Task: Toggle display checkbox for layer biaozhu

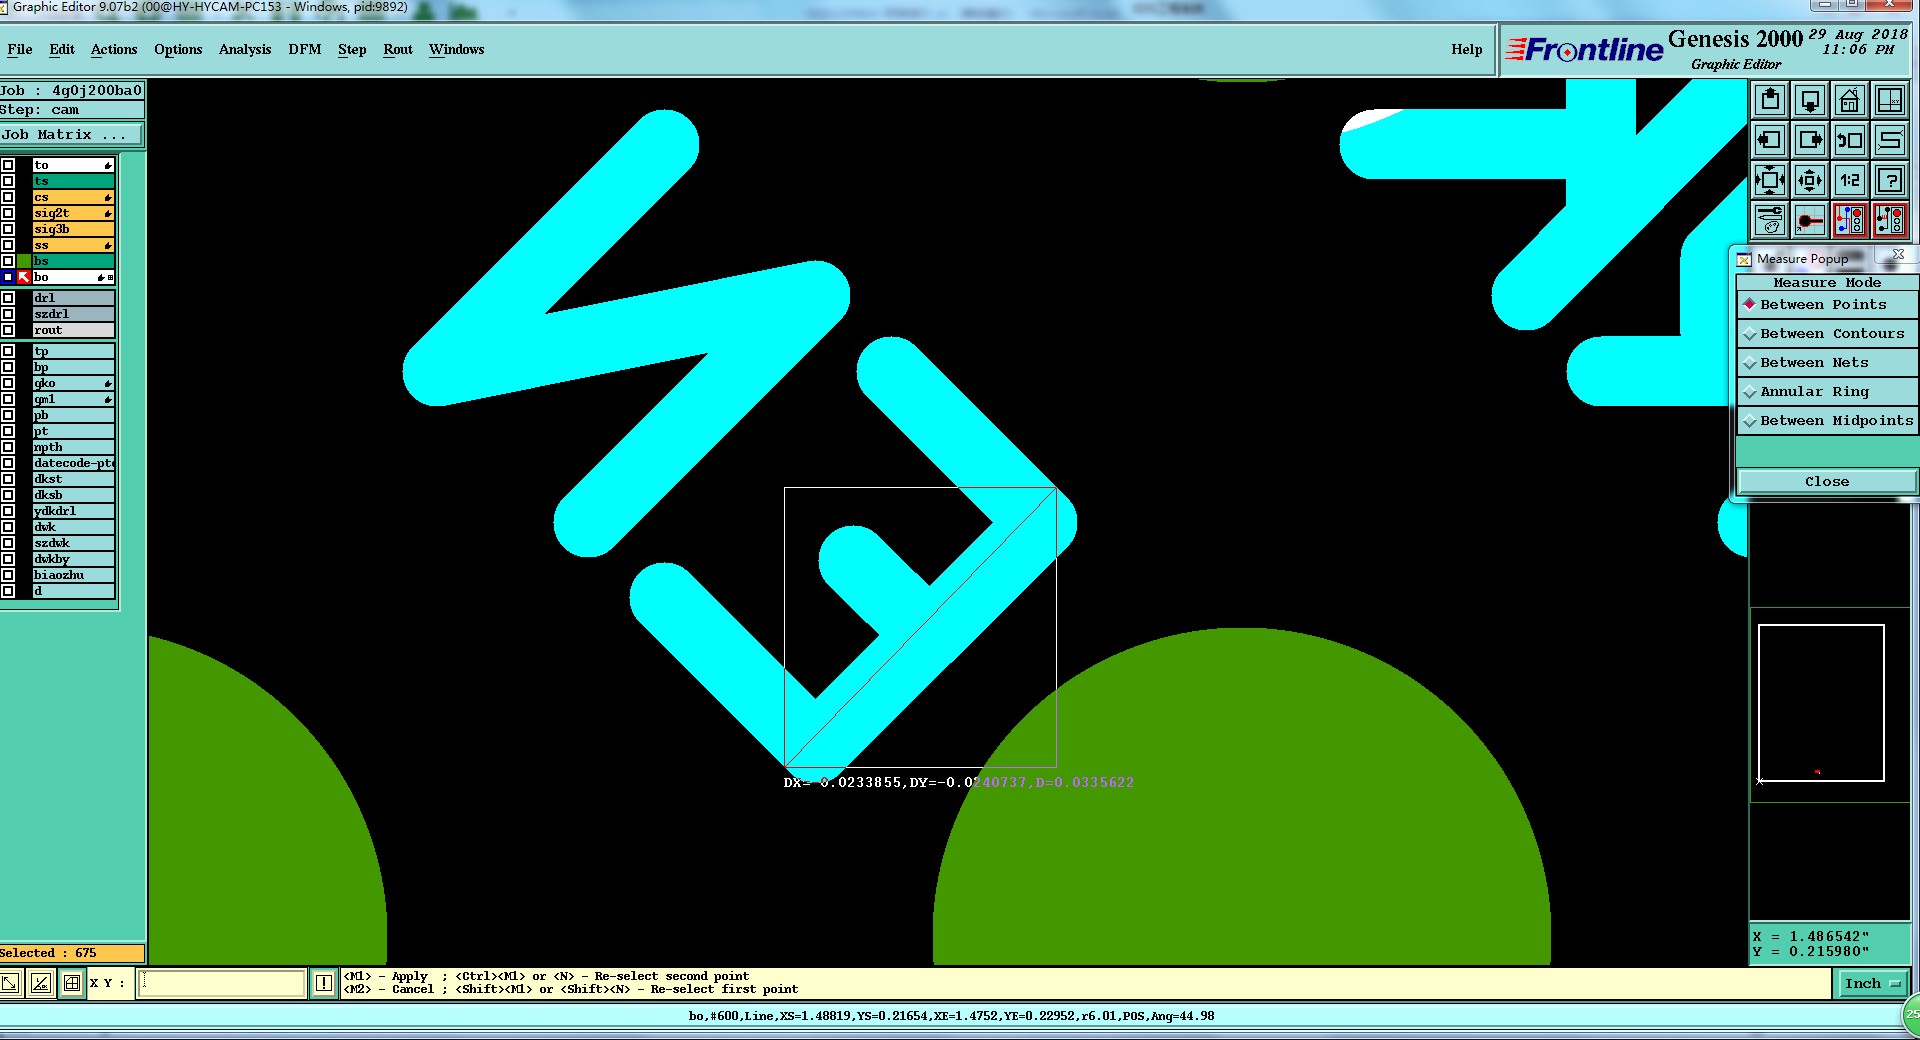Action: point(8,575)
